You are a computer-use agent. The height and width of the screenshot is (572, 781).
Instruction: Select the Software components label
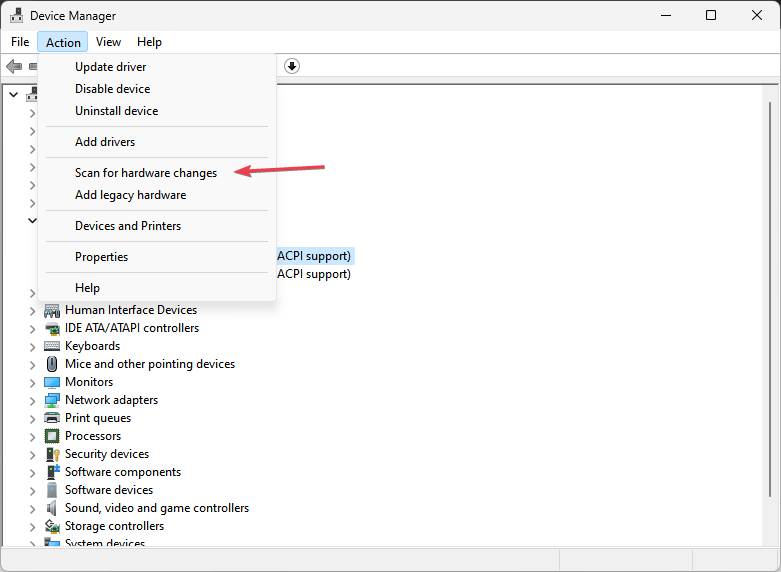click(x=123, y=471)
